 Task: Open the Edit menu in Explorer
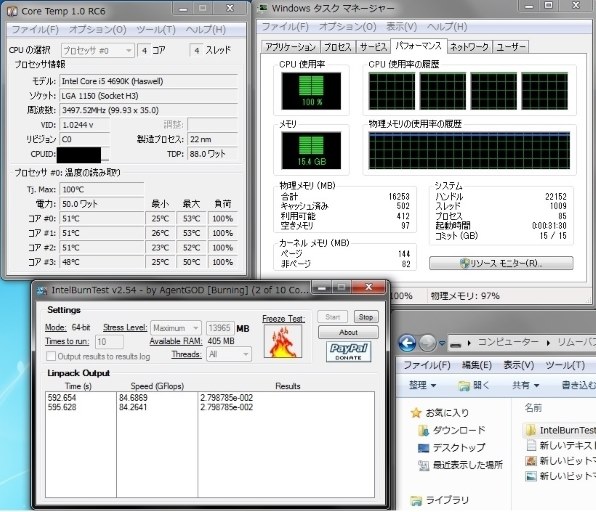[x=477, y=365]
